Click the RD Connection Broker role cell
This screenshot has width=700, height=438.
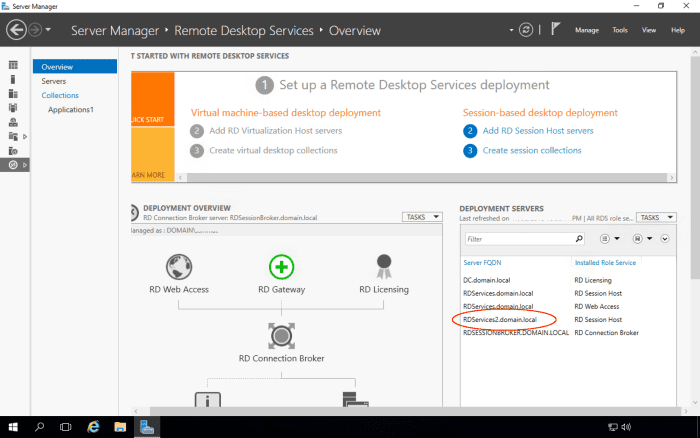pos(606,333)
